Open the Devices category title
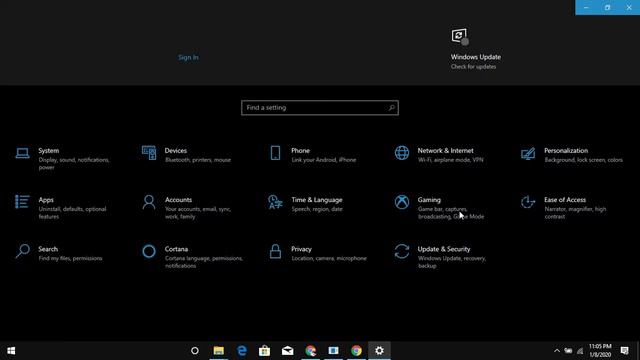The image size is (640, 360). [176, 151]
